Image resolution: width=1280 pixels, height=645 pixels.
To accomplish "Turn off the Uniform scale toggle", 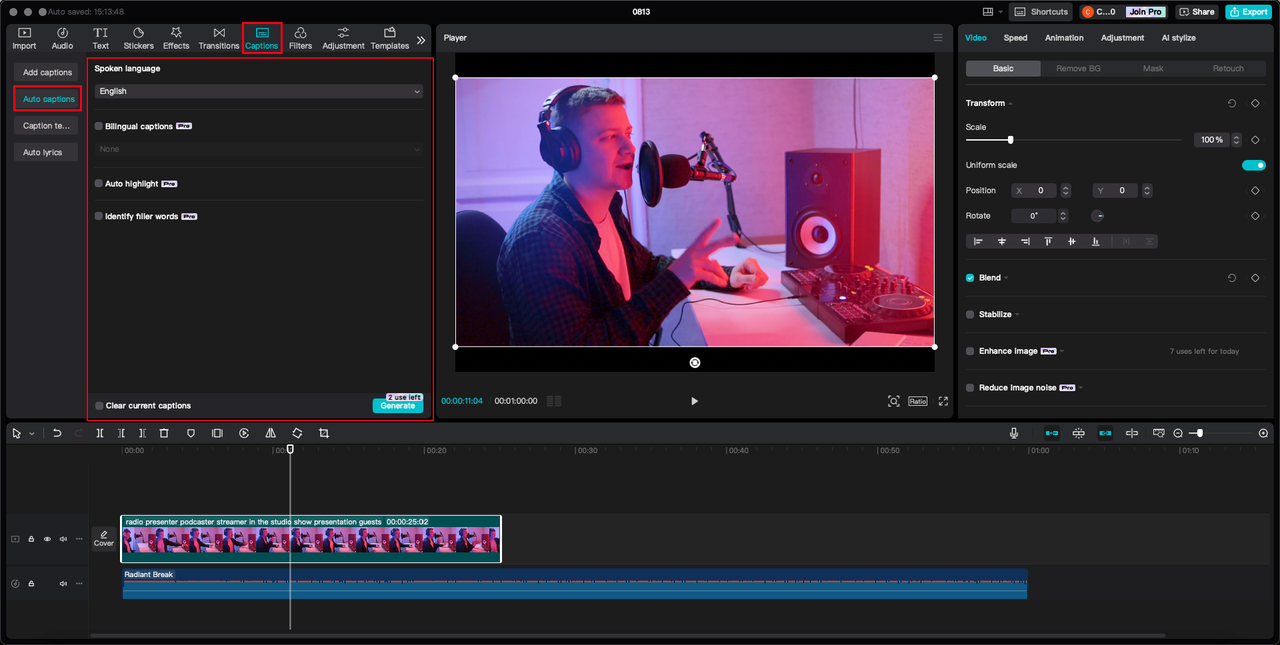I will [x=1253, y=165].
